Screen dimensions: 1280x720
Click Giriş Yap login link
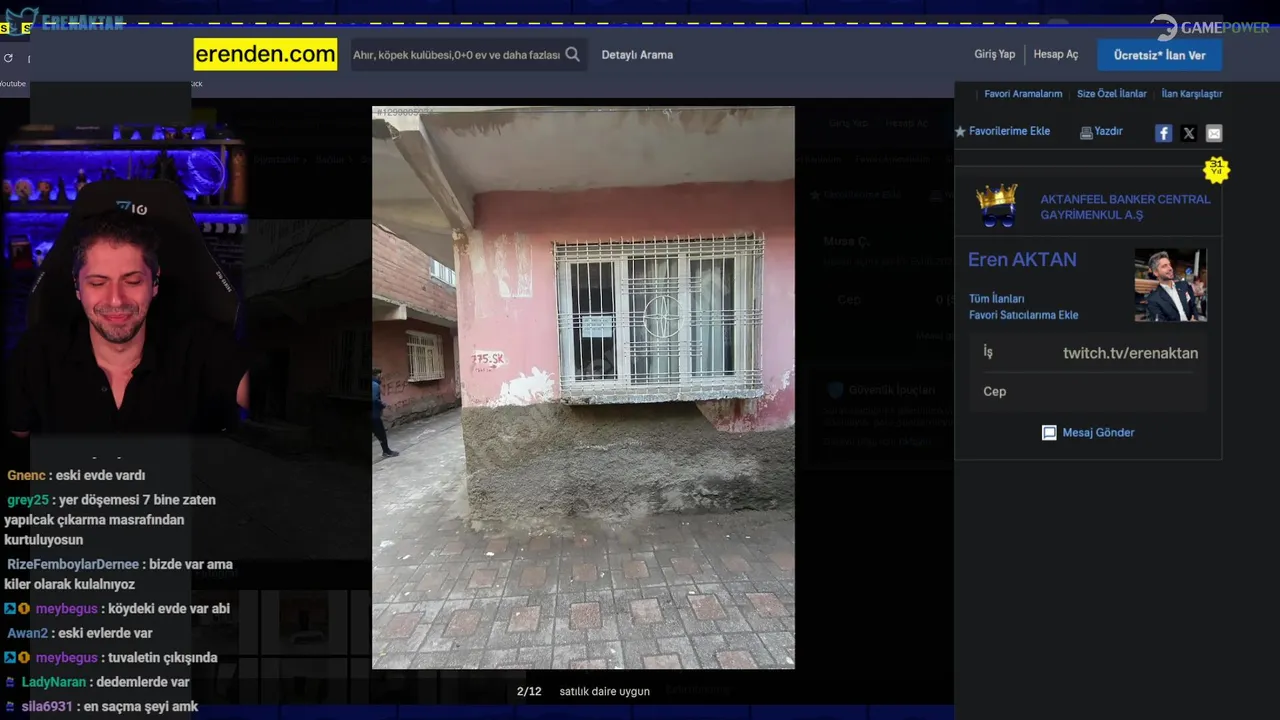click(995, 54)
